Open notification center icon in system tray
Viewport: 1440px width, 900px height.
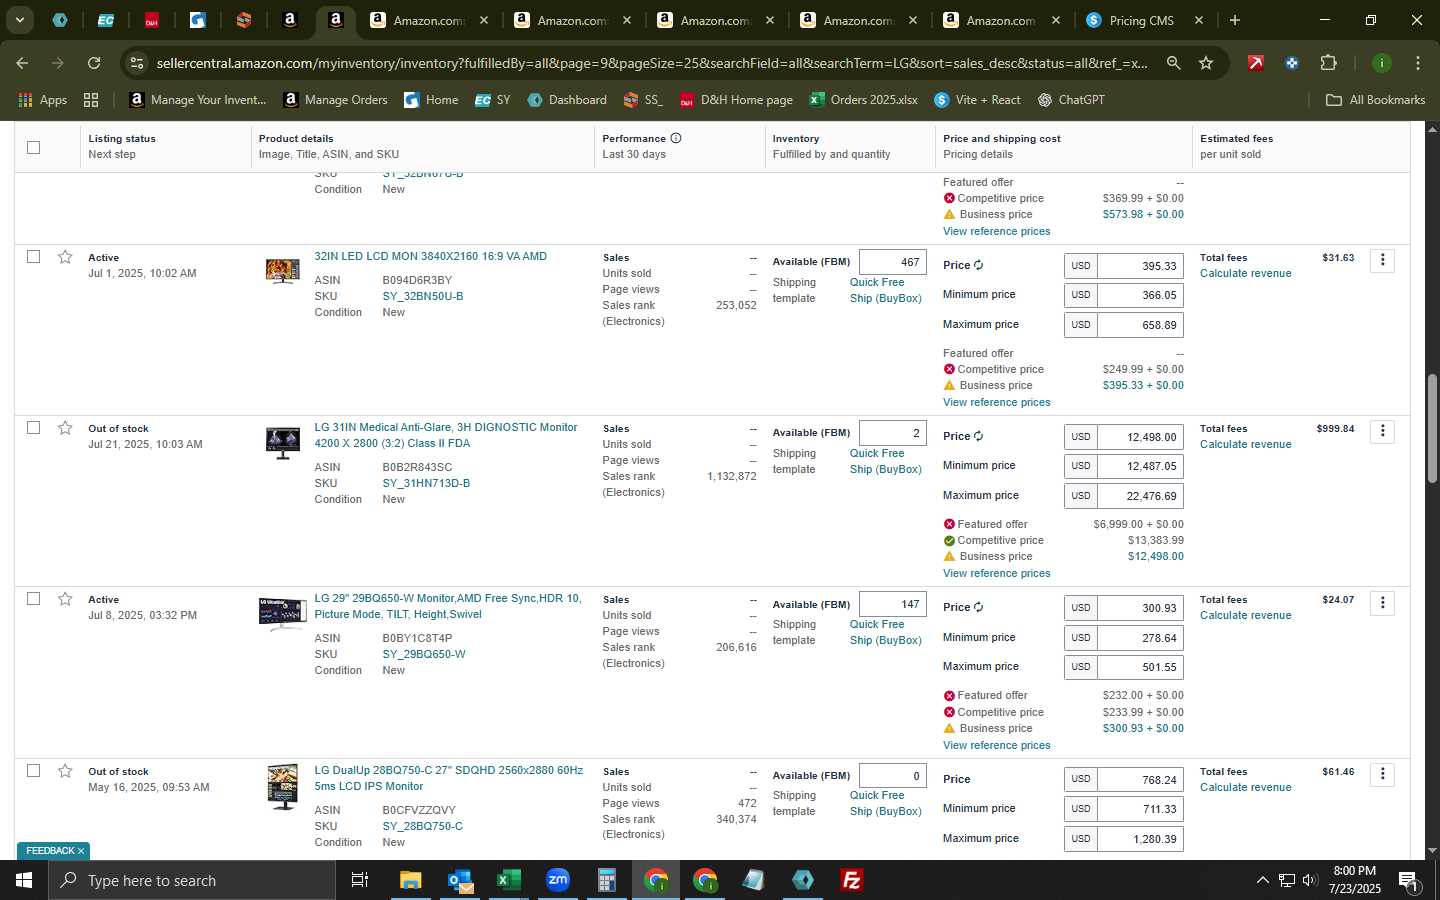pyautogui.click(x=1408, y=880)
